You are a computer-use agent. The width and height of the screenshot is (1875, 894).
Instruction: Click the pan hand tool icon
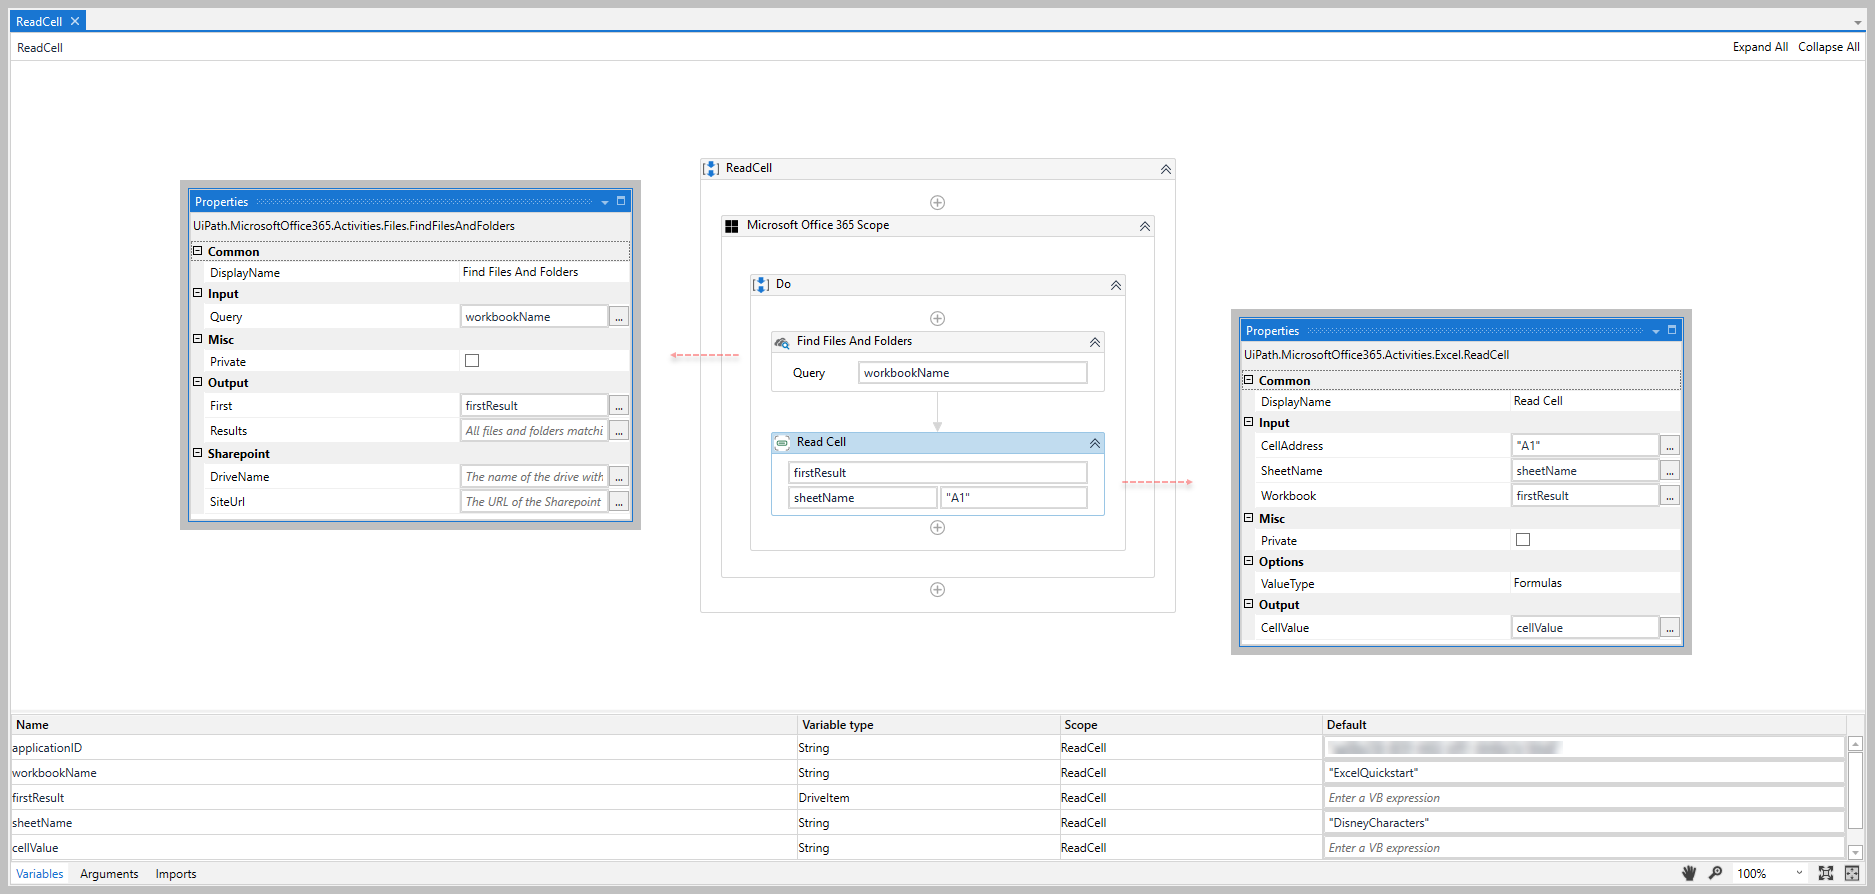(1689, 873)
